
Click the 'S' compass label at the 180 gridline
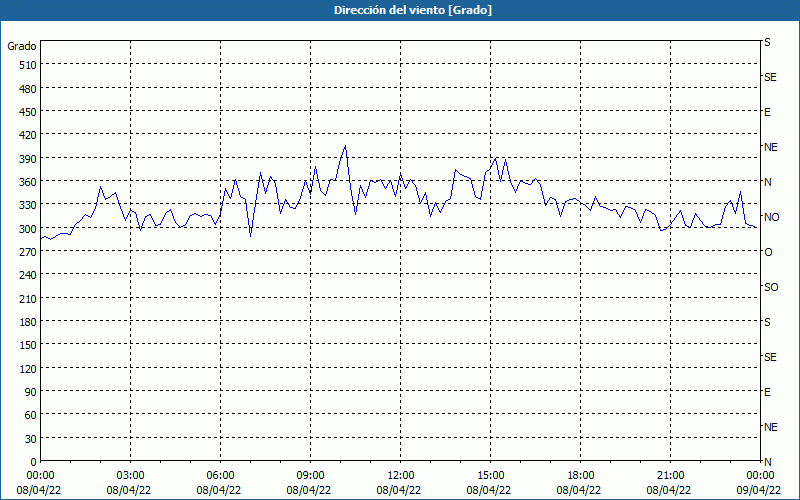tap(767, 322)
